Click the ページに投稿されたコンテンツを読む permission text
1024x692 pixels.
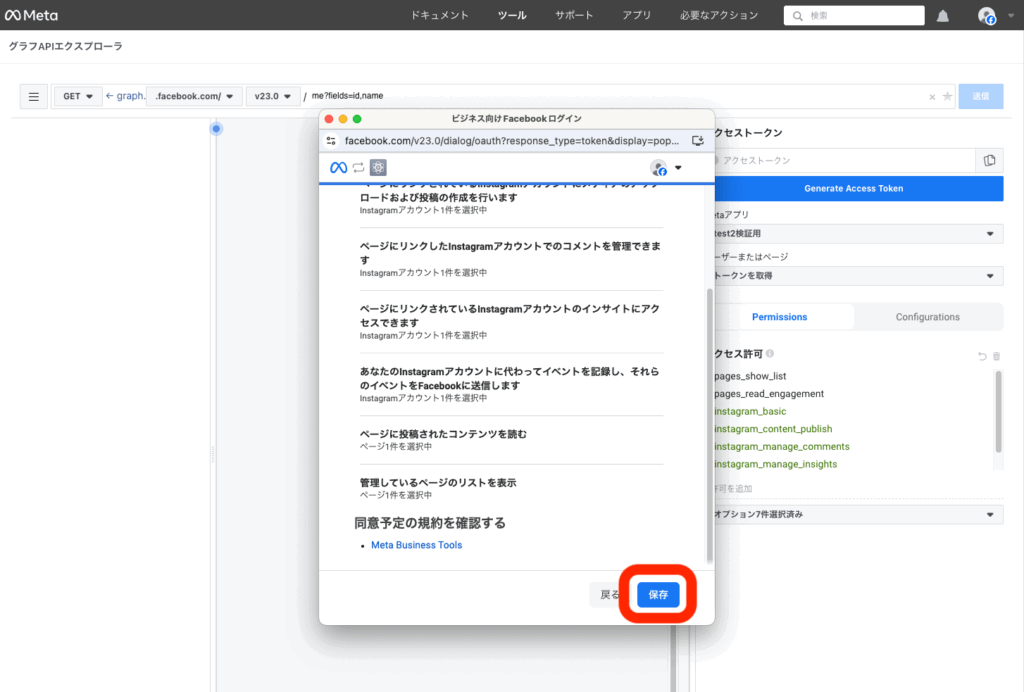coord(443,434)
